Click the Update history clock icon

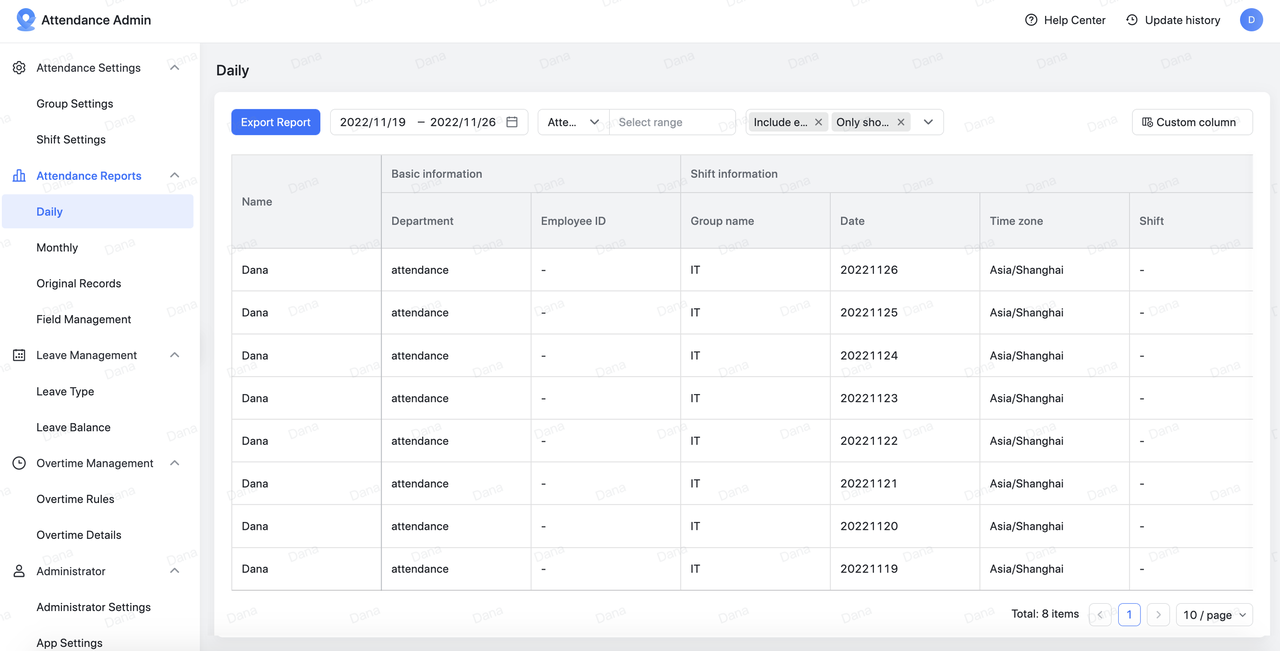click(x=1132, y=20)
